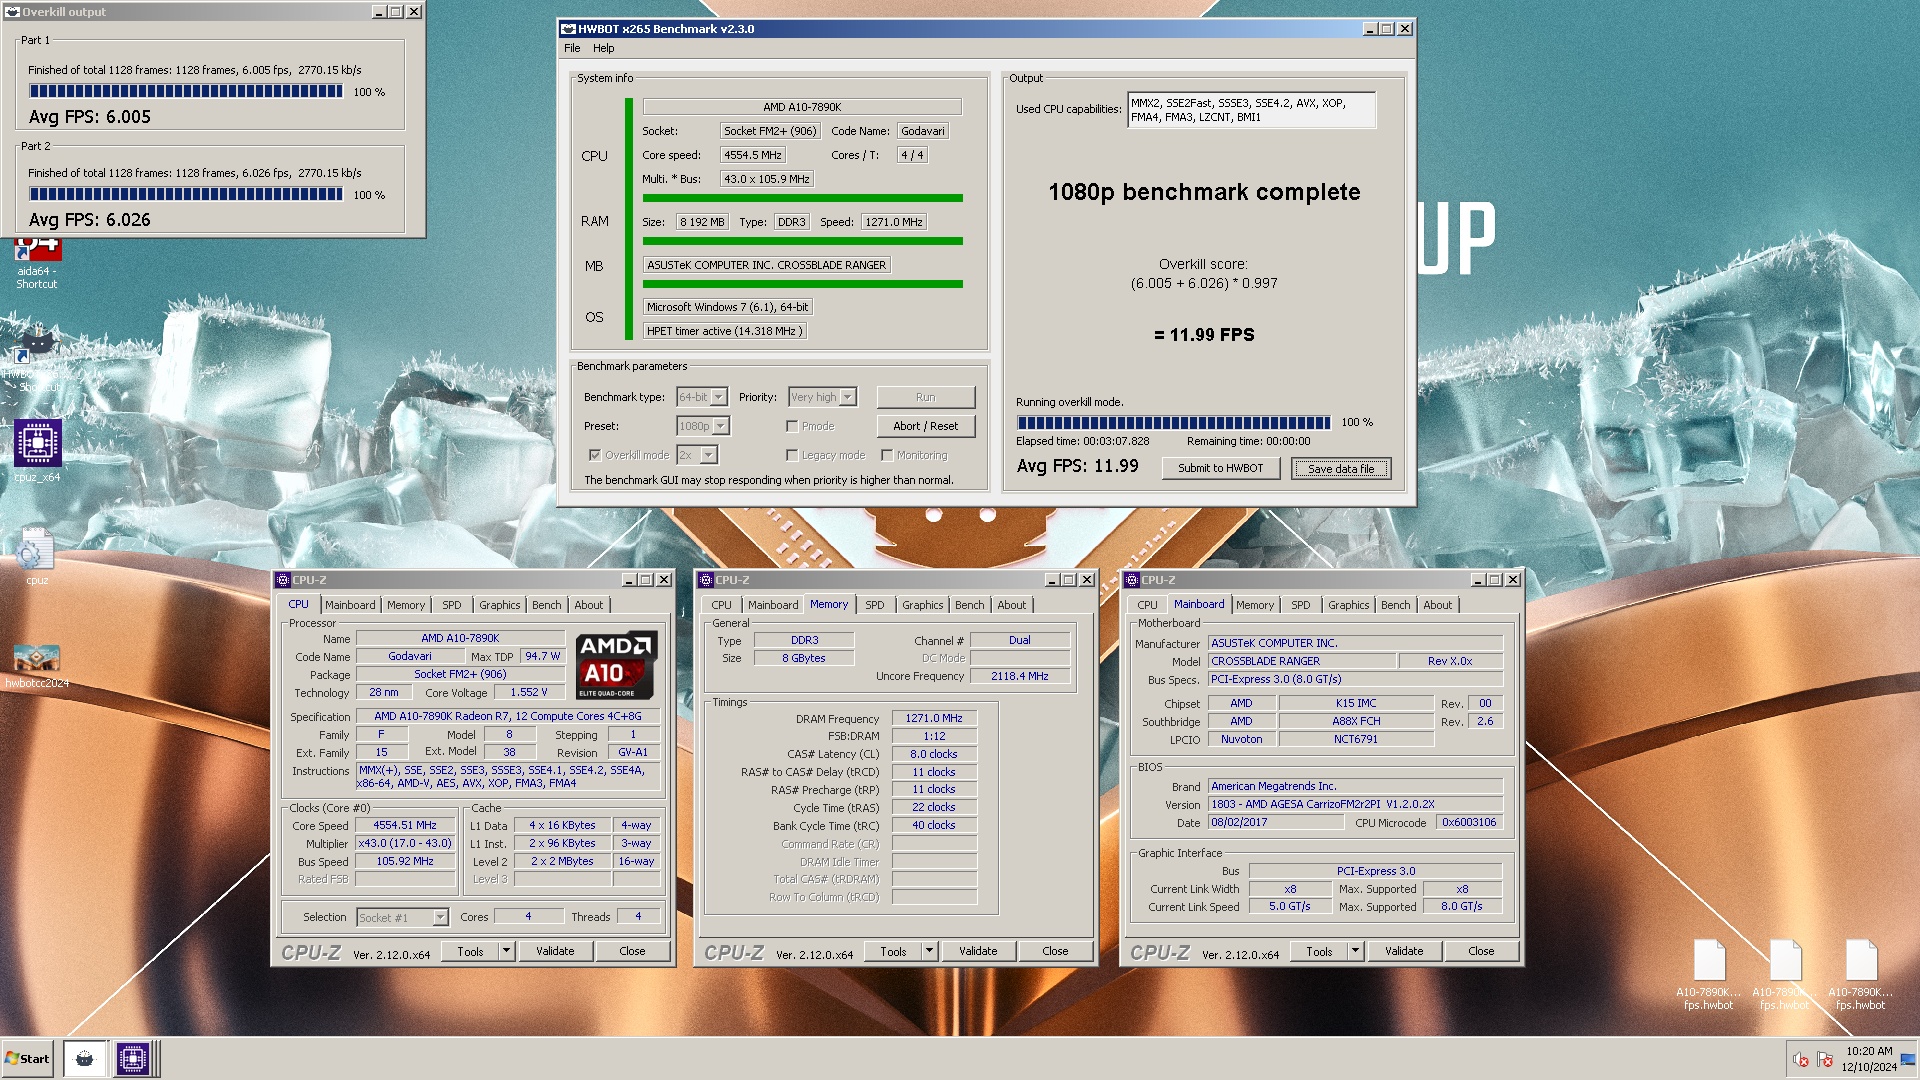Image resolution: width=1920 pixels, height=1080 pixels.
Task: Expand Tools arrow in CPU-Z Memory window
Action: (x=929, y=951)
